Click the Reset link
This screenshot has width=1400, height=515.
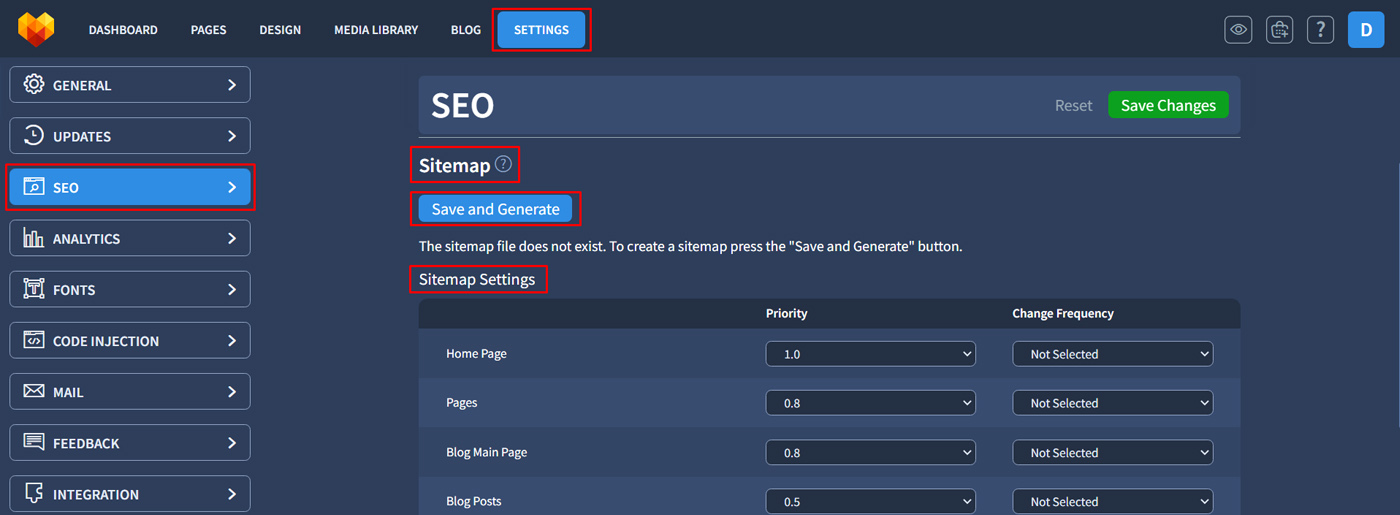pyautogui.click(x=1073, y=106)
